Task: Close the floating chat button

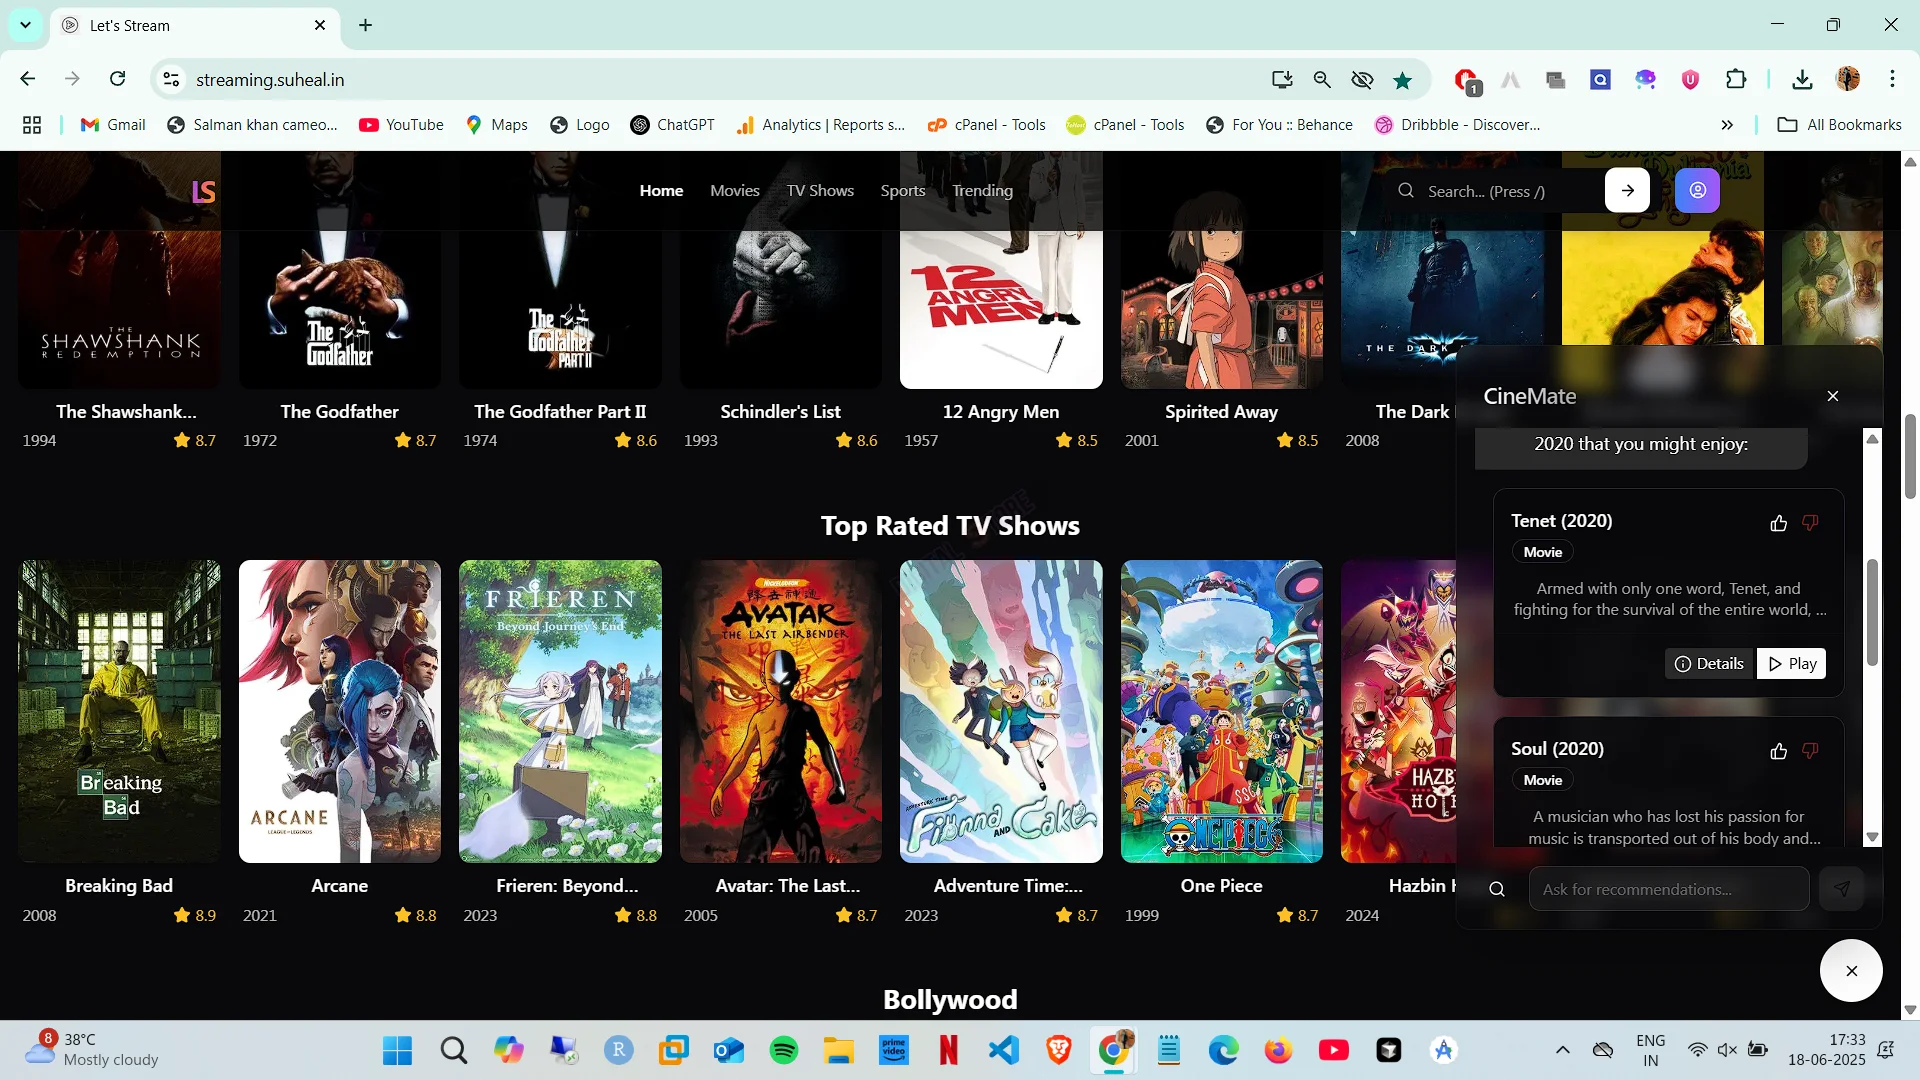Action: (x=1851, y=970)
